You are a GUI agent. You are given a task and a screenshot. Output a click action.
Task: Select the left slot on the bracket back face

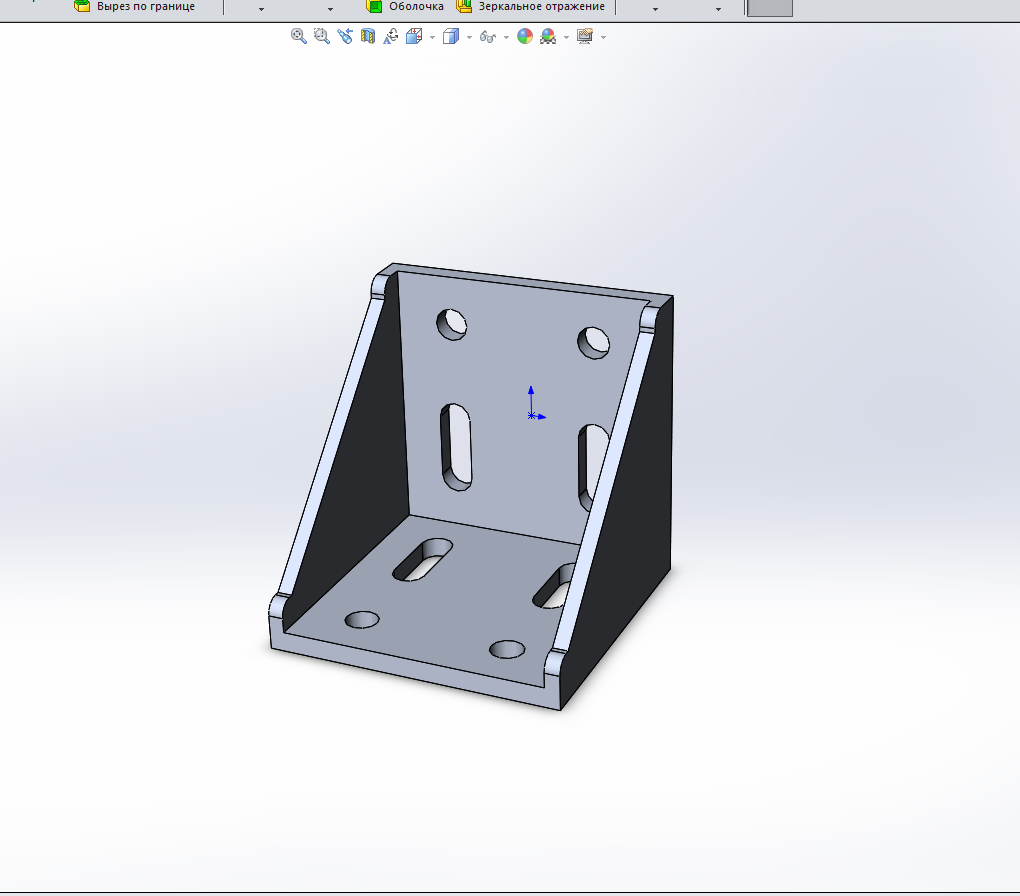click(x=456, y=447)
